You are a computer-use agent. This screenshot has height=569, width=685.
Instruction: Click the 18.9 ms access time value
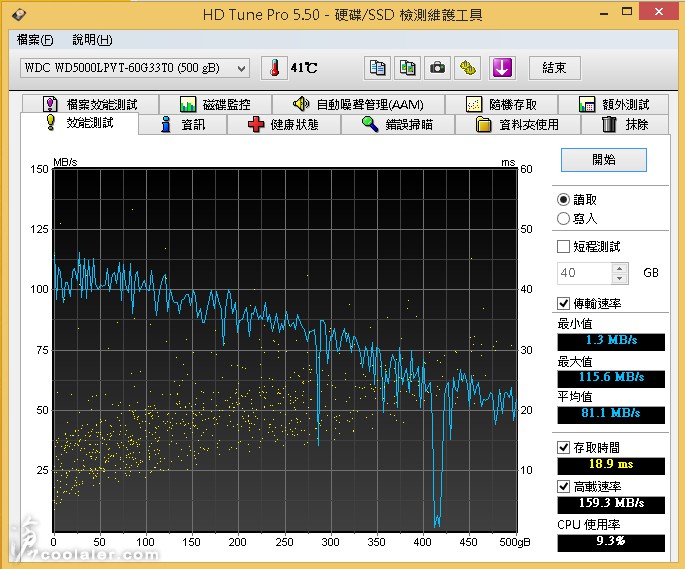pos(611,465)
